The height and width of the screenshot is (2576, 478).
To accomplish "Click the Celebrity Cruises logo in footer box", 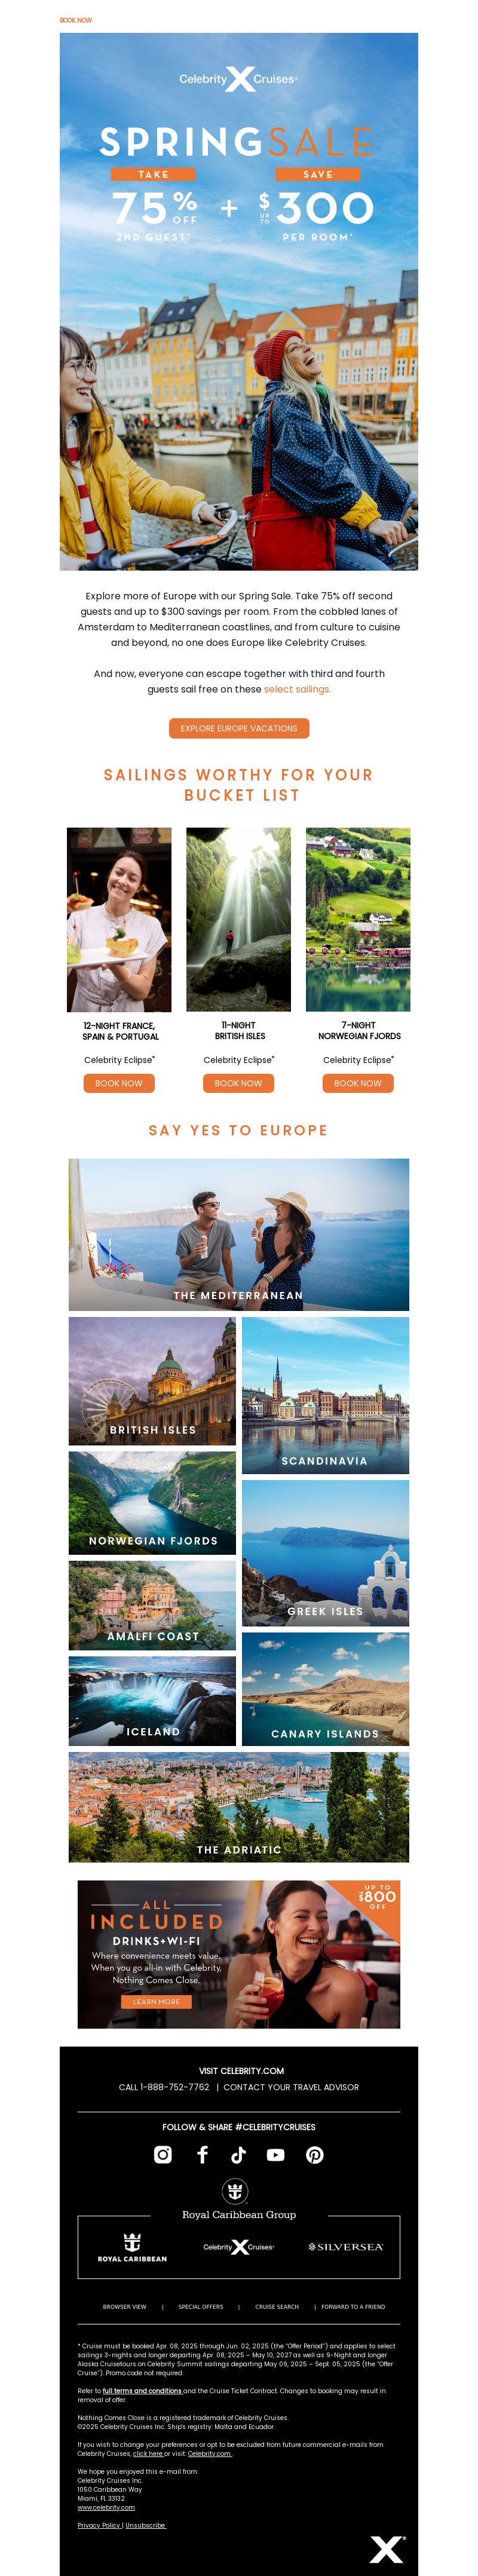I will 238,2246.
